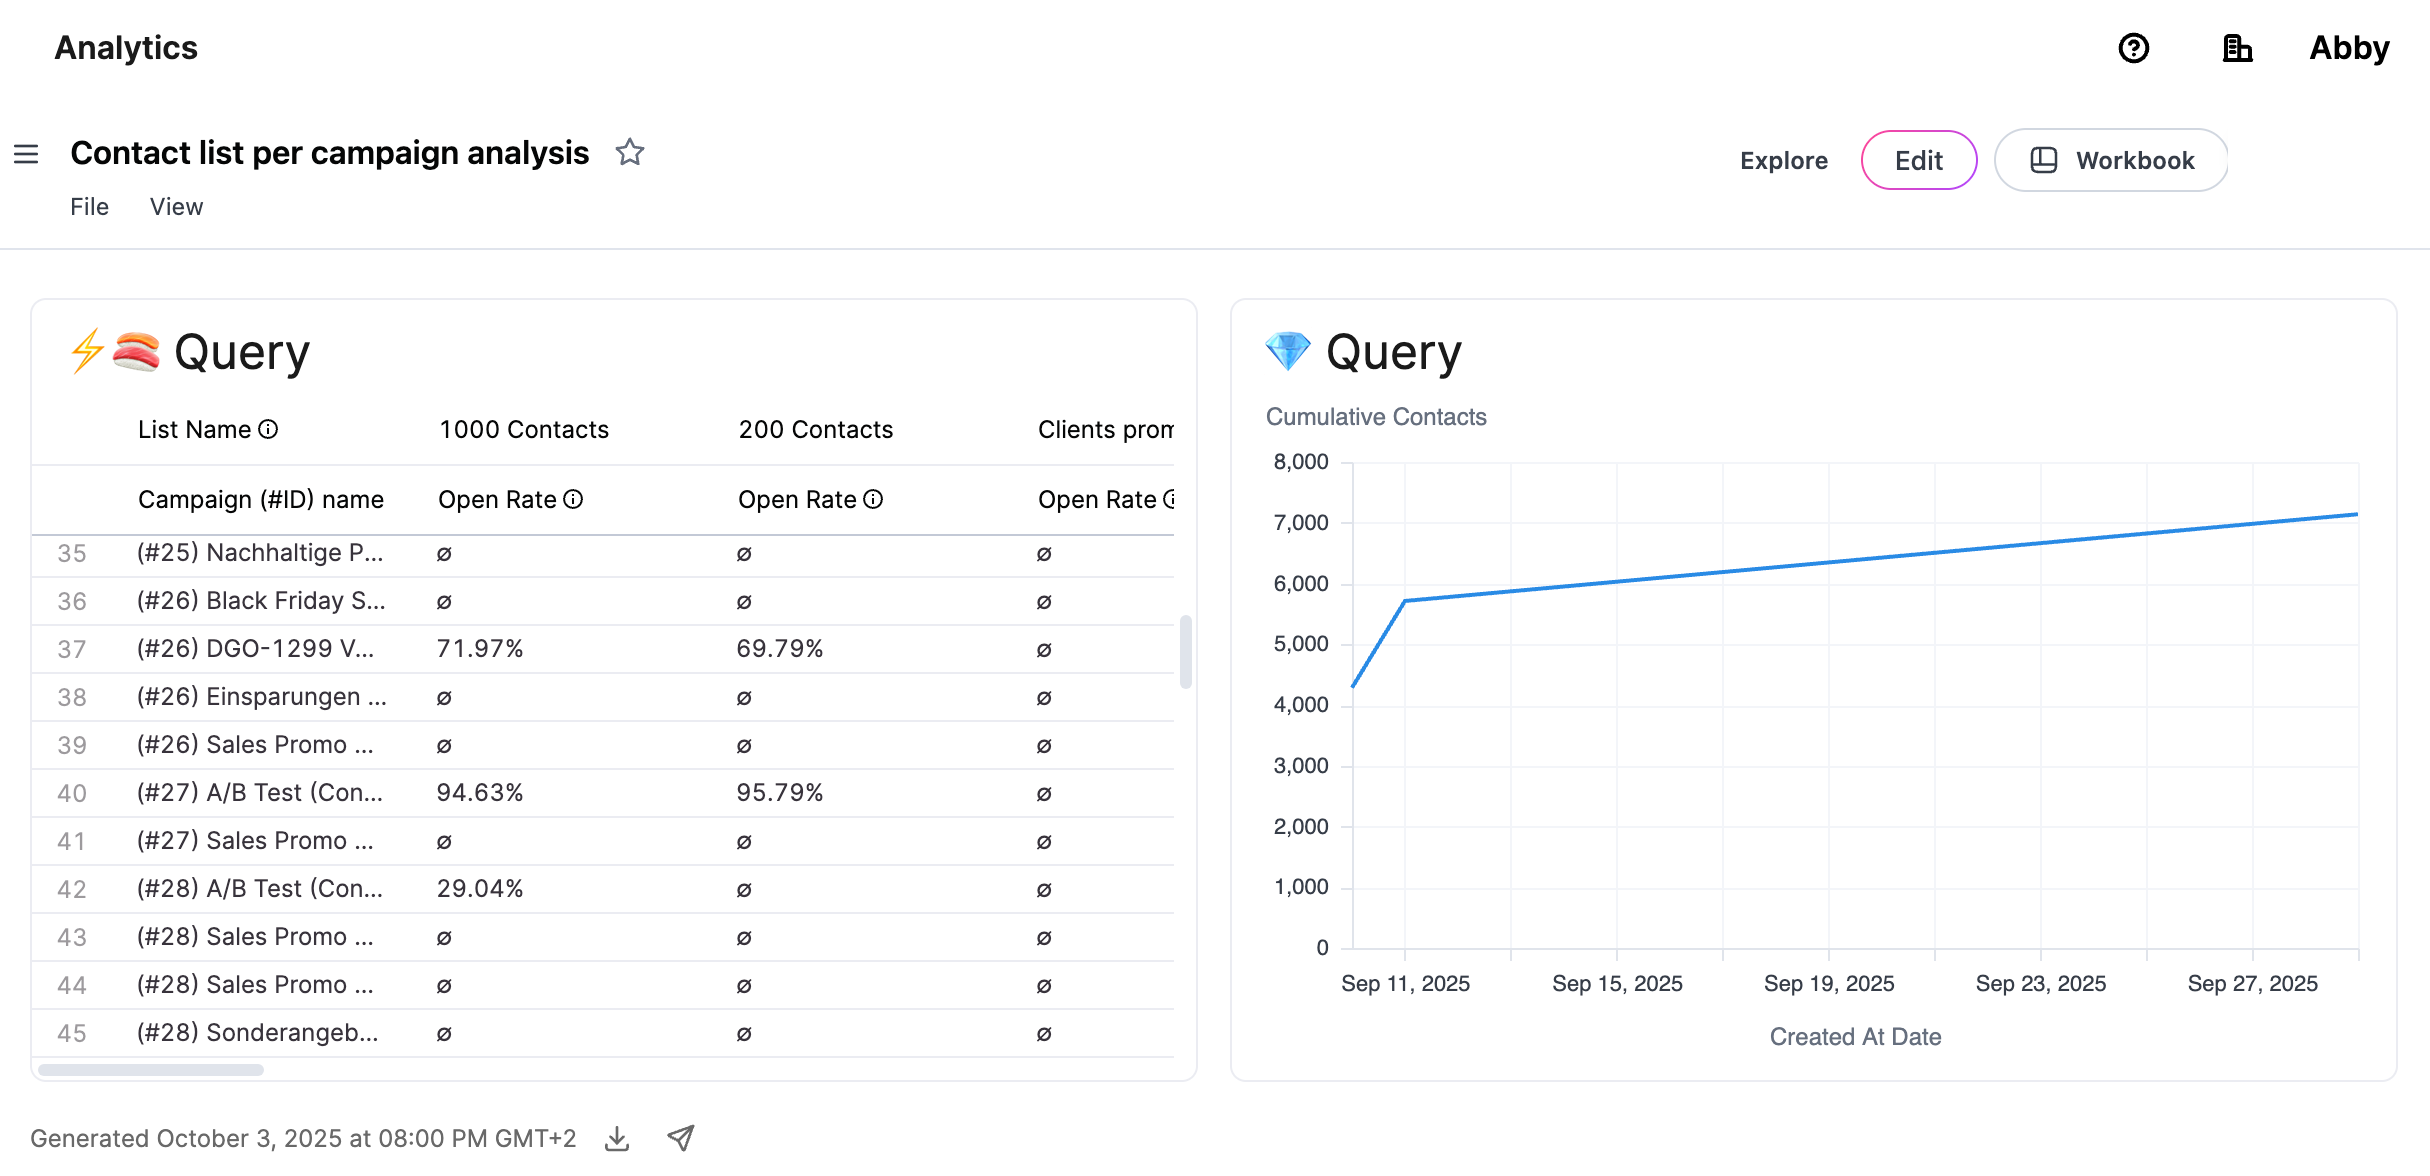Open the Abby account menu

point(2348,48)
